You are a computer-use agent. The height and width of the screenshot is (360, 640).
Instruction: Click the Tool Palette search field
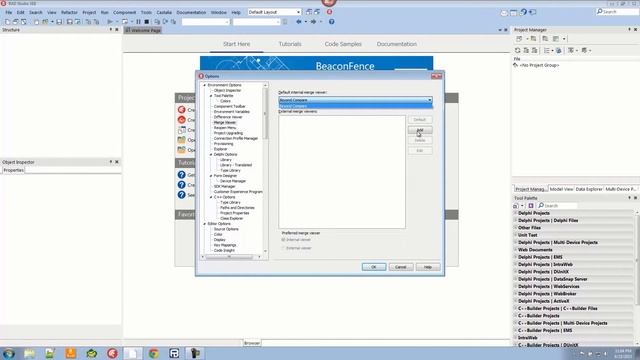click(558, 206)
